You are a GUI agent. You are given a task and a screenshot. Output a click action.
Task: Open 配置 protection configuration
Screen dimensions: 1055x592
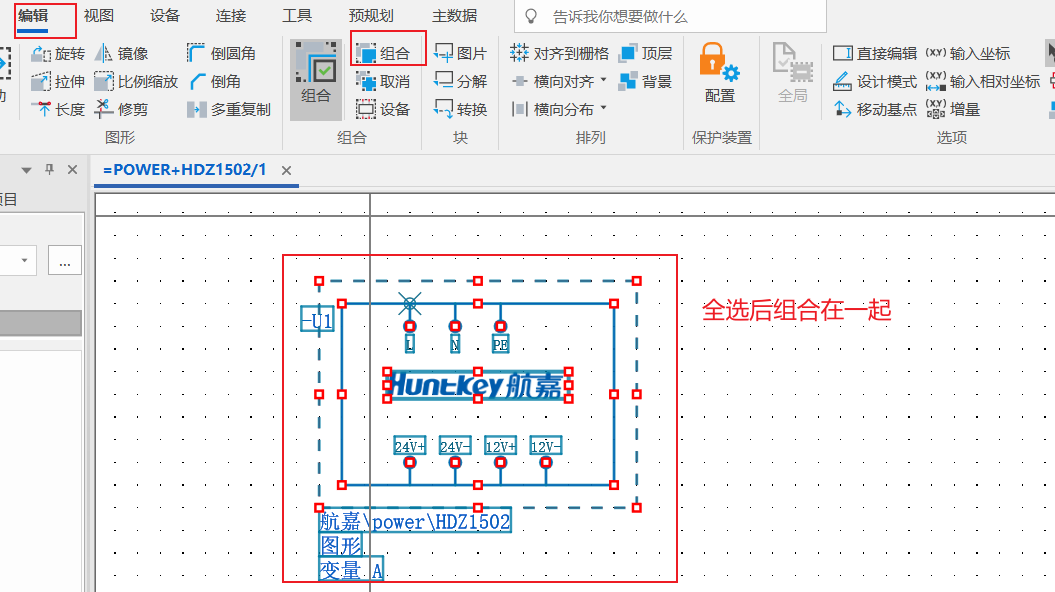(x=720, y=73)
